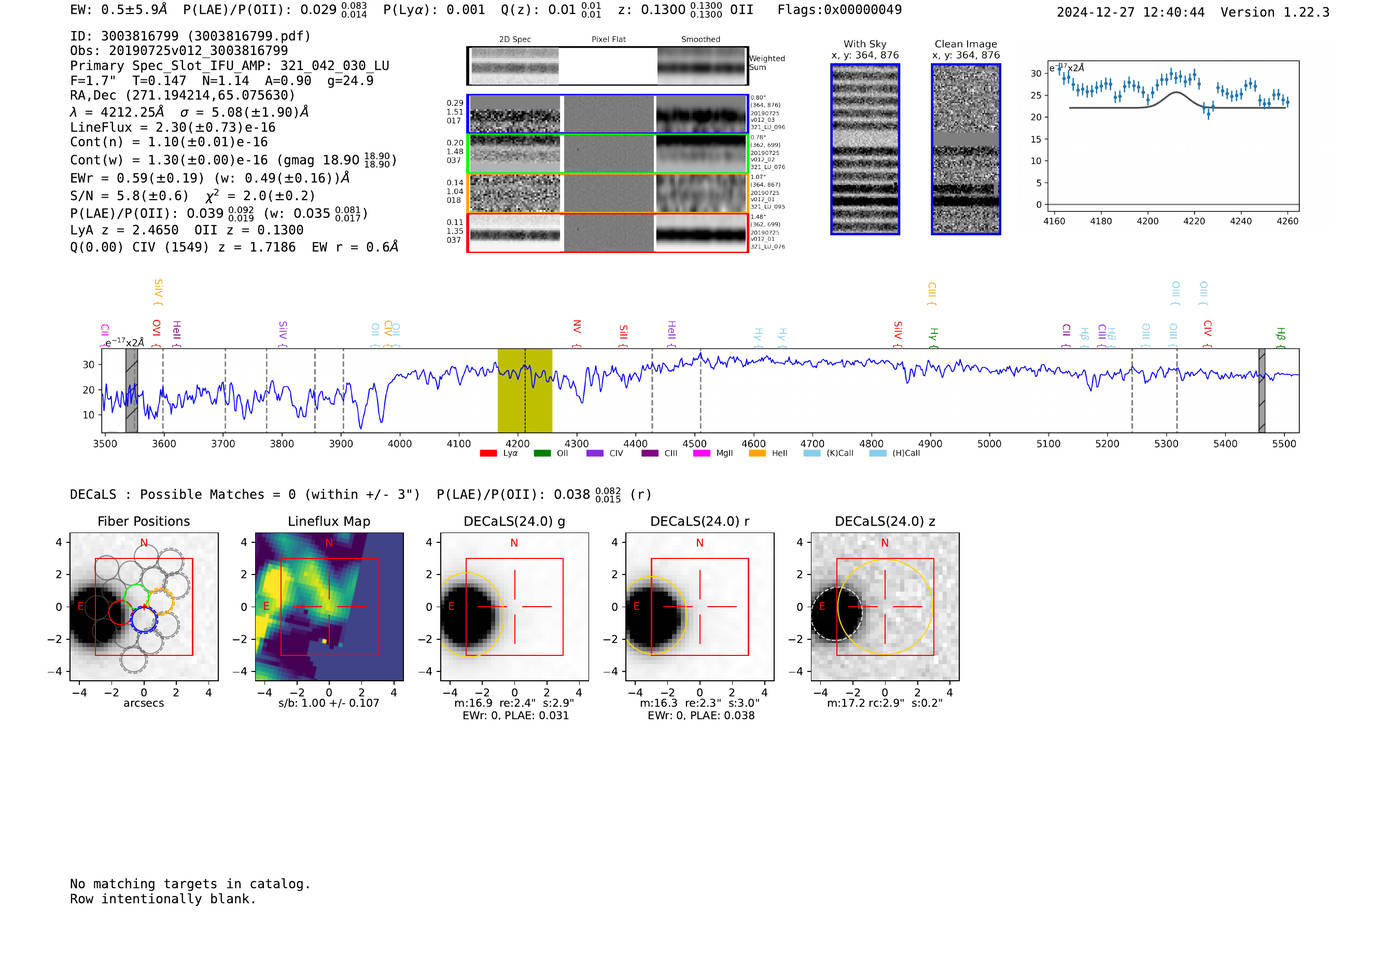1400x953 pixels.
Task: Open the Lineflux Map panel
Action: coord(329,606)
